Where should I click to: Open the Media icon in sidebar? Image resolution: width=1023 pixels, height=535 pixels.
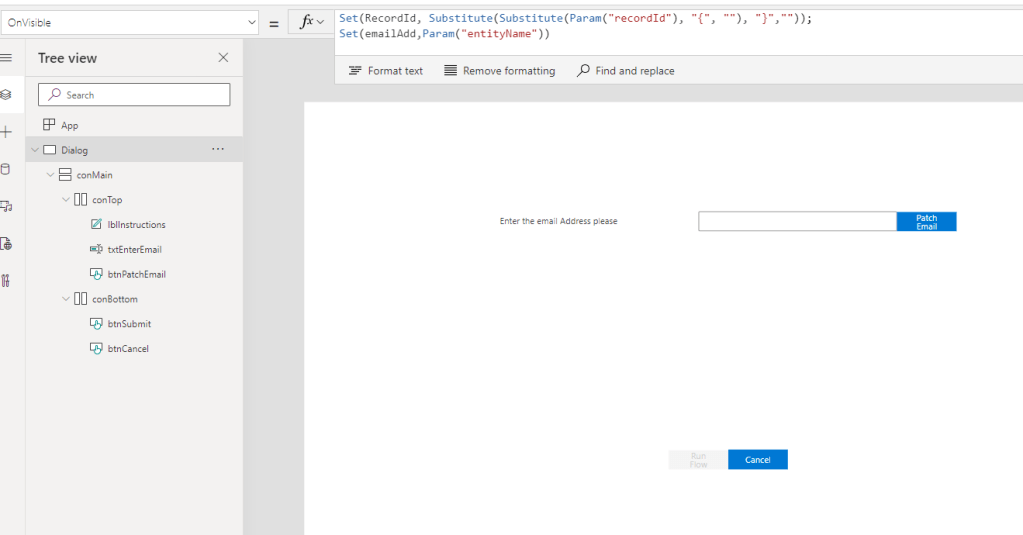(x=6, y=206)
